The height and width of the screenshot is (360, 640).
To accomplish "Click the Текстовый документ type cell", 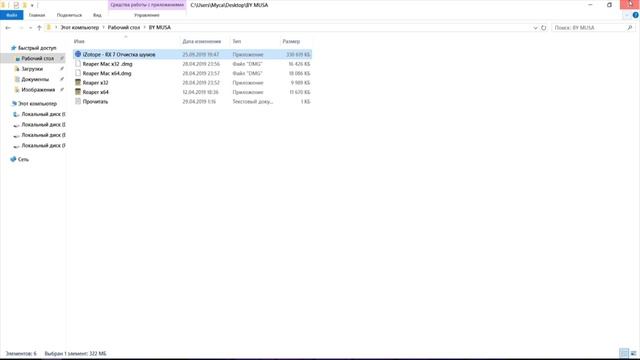I will pos(253,101).
